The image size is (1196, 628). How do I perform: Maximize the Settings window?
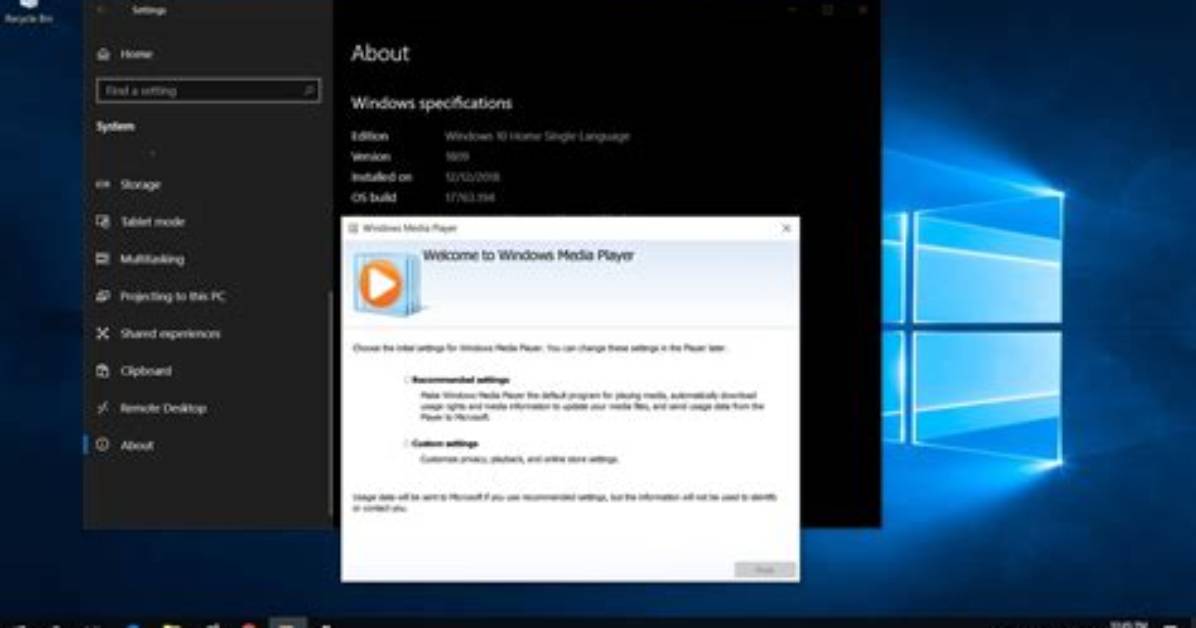click(x=828, y=10)
